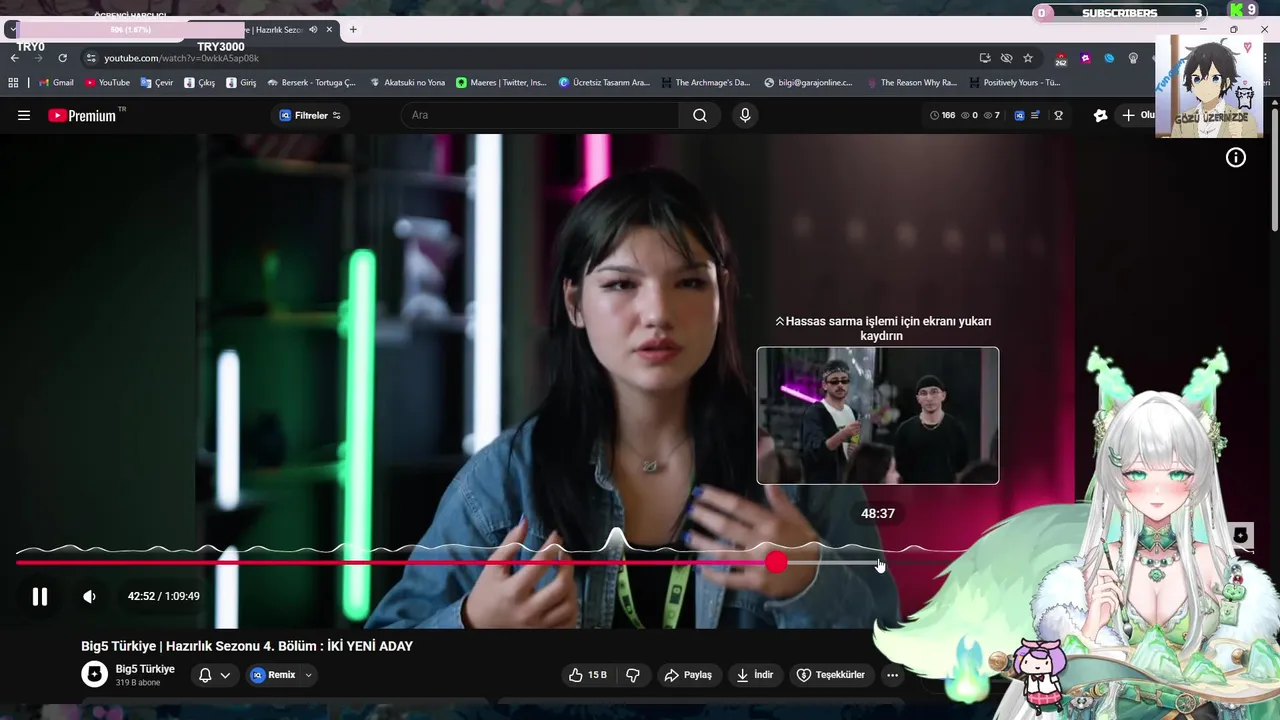Click the red playhead scrubber knob

tap(777, 562)
